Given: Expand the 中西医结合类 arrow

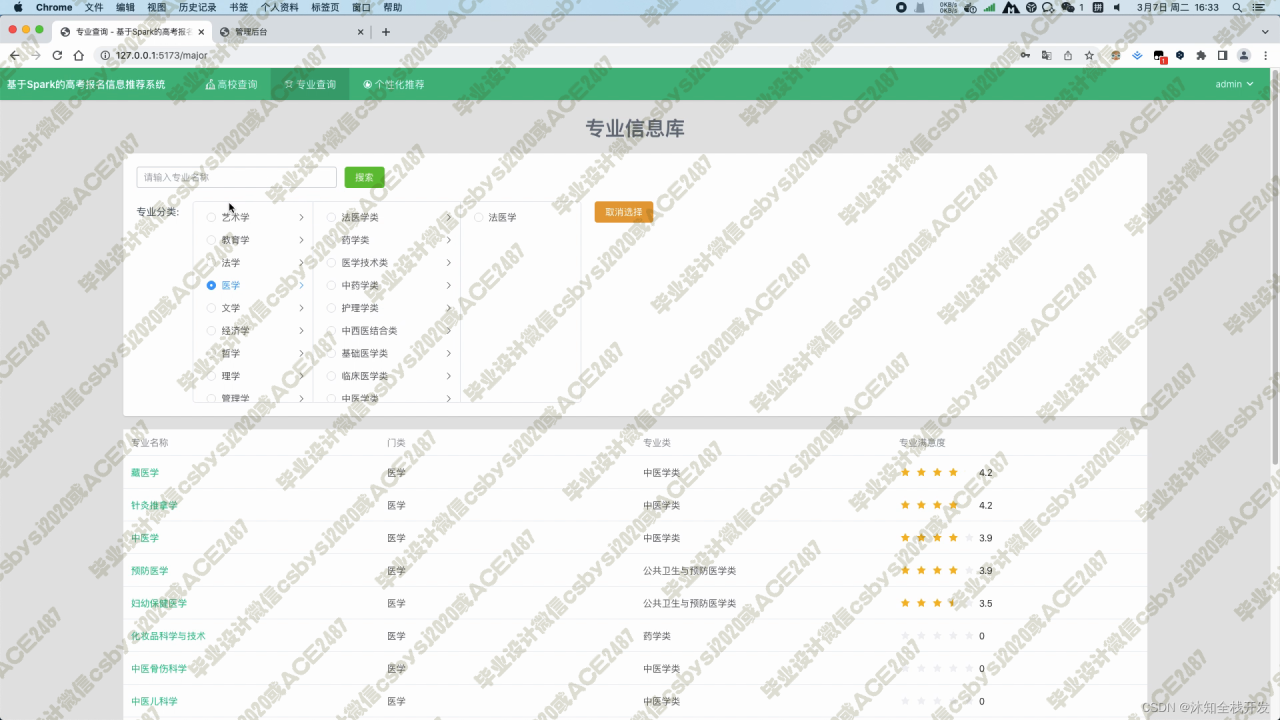Looking at the screenshot, I should point(448,330).
